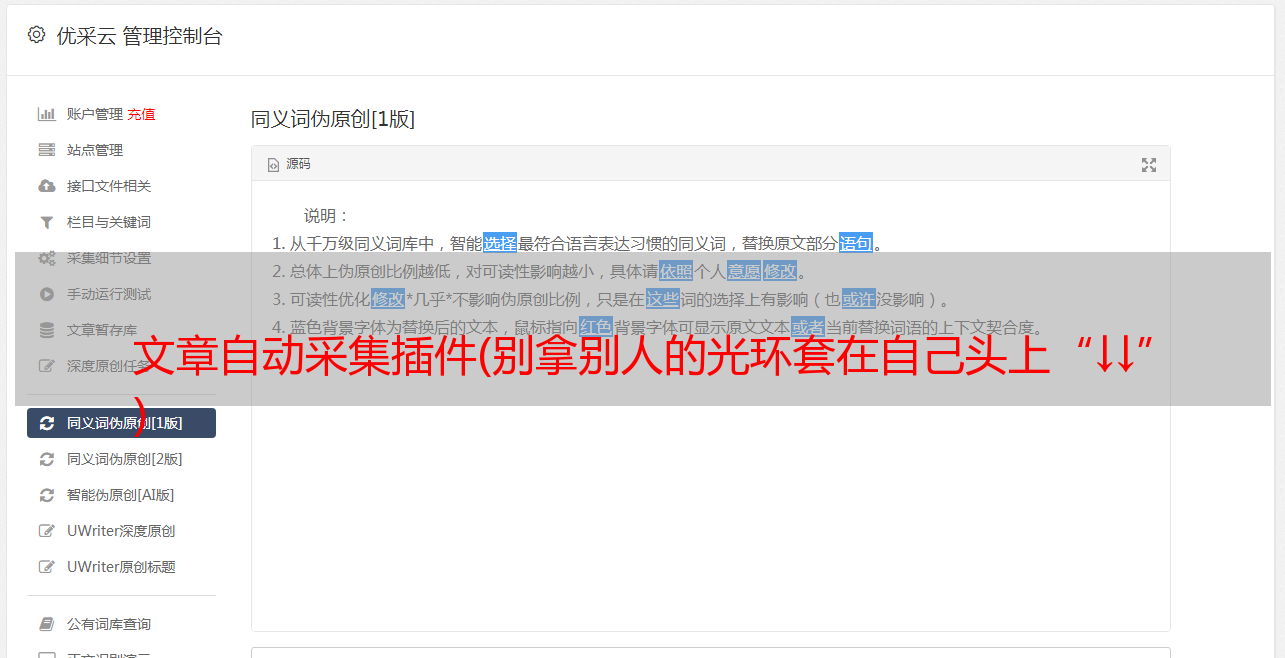Click the funnel icon for 栏目与关键词
Viewport: 1285px width, 658px height.
[x=46, y=222]
